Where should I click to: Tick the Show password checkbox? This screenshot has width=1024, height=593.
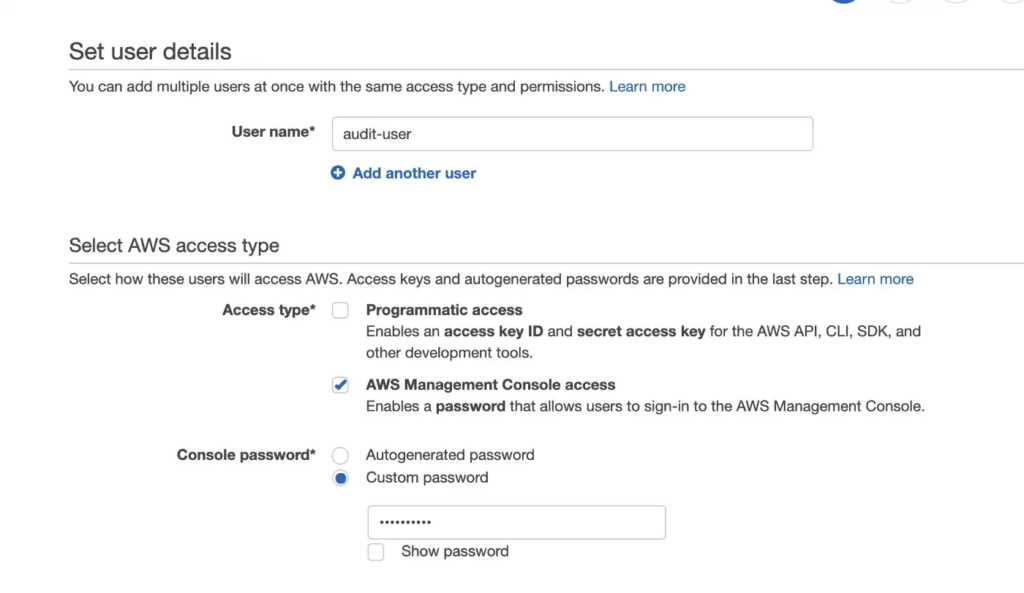pyautogui.click(x=376, y=552)
